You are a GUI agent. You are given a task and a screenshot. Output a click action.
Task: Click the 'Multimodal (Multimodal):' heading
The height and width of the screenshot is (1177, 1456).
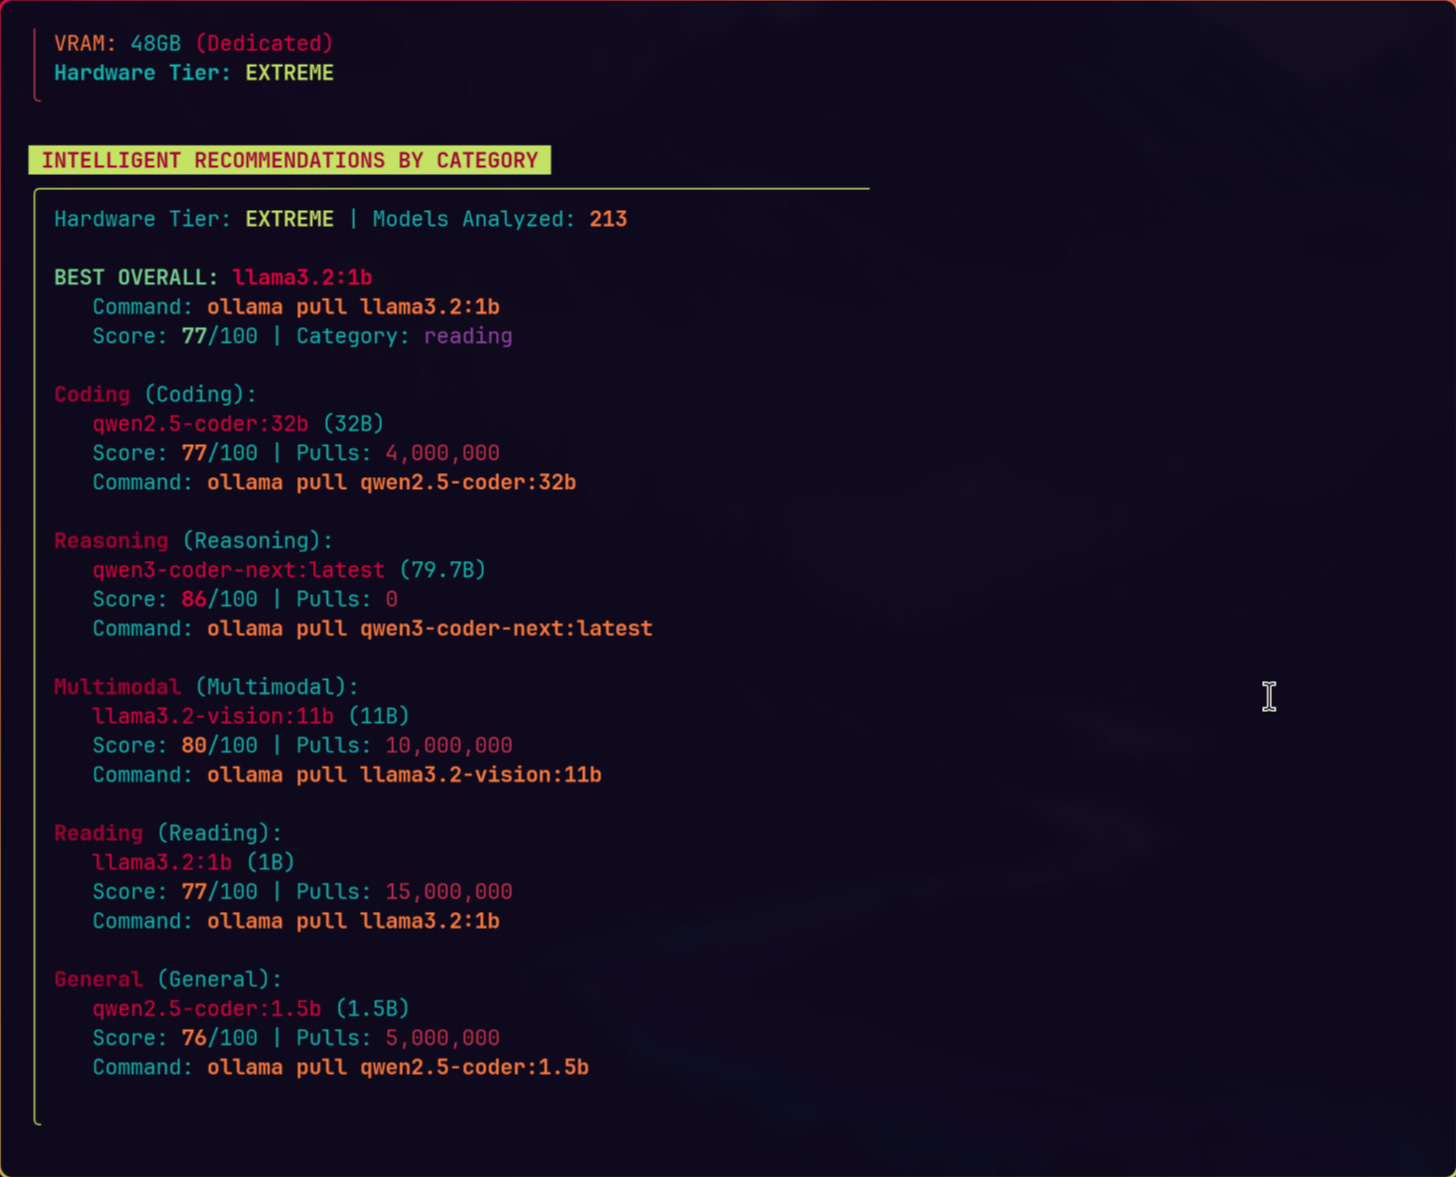click(x=206, y=687)
